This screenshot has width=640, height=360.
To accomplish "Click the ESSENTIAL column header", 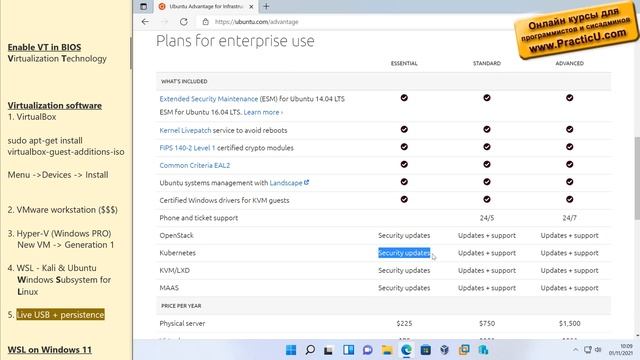I will (404, 63).
